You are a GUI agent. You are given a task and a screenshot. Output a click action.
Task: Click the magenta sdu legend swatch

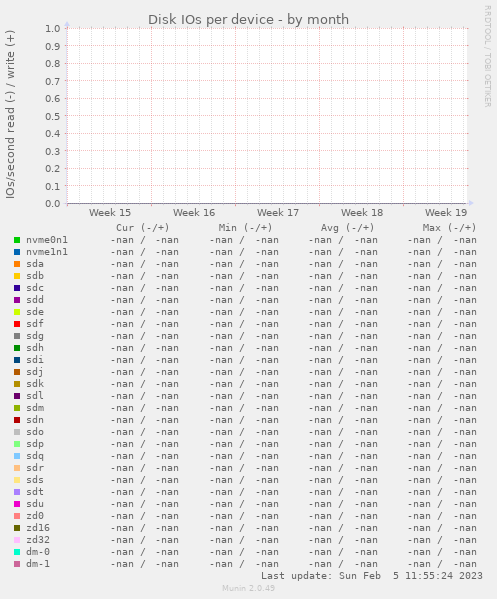coord(17,504)
